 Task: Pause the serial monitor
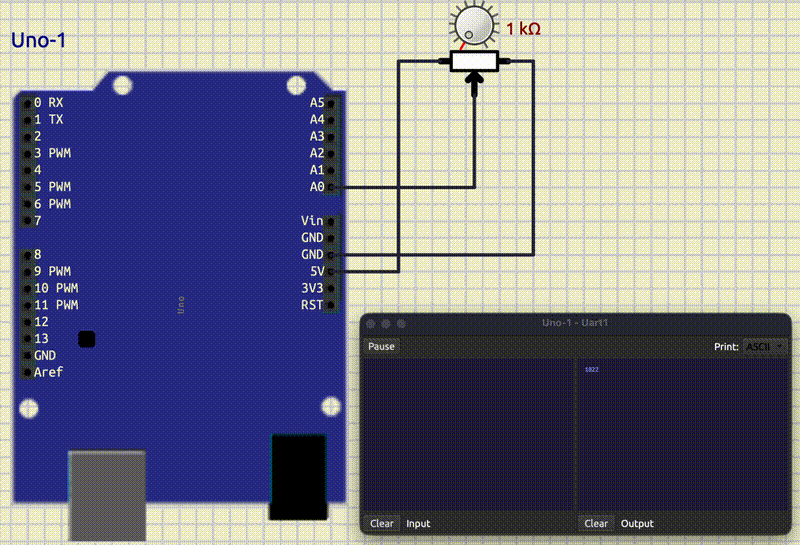point(381,346)
